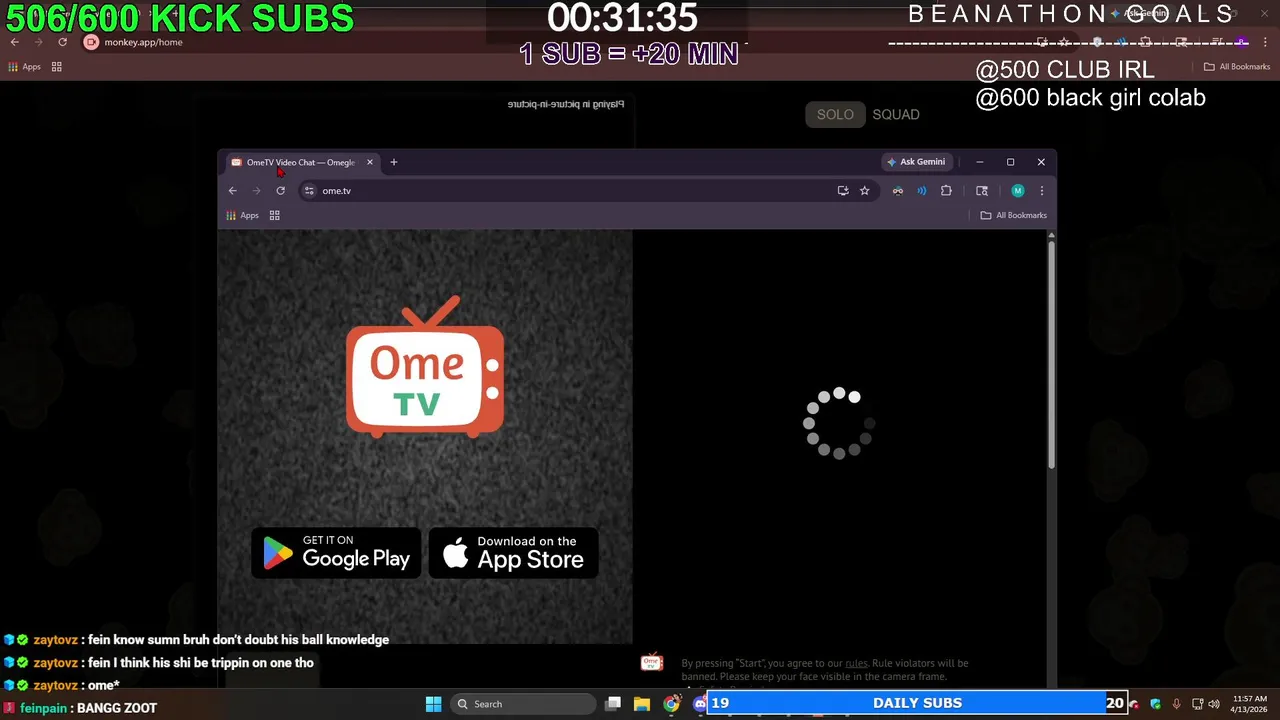Click the tab search icon in OmeTV window
The height and width of the screenshot is (720, 1280).
point(982,191)
